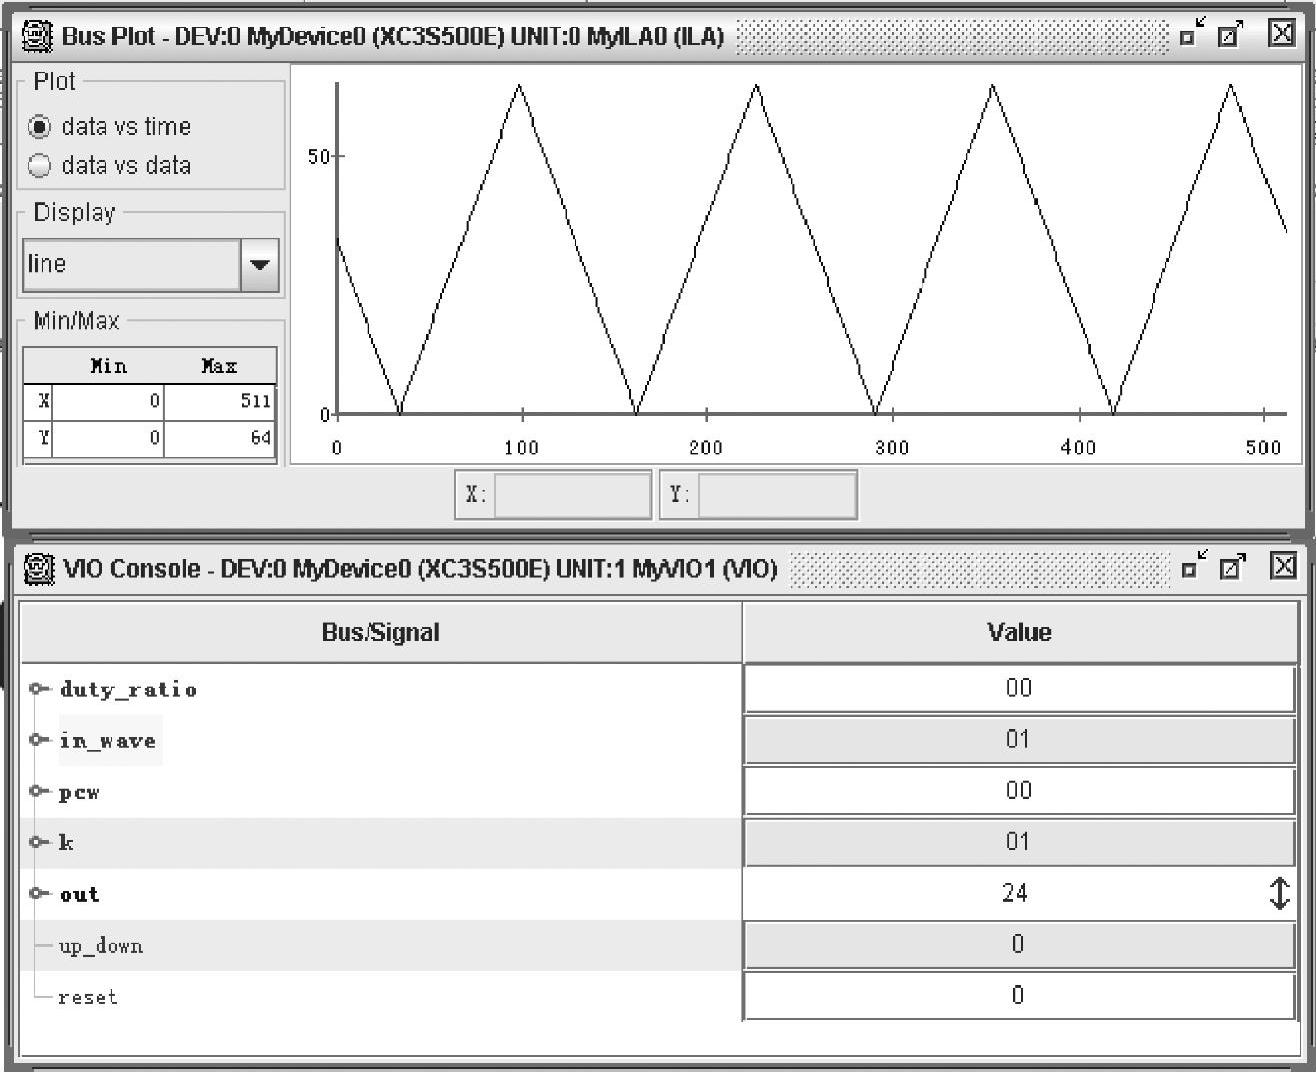Expand the in_wave bus
Image resolution: width=1316 pixels, height=1072 pixels.
pos(38,740)
